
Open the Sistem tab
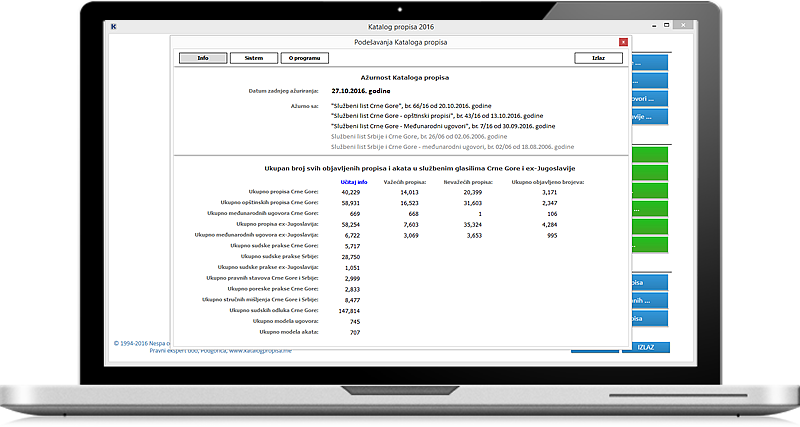click(x=254, y=58)
